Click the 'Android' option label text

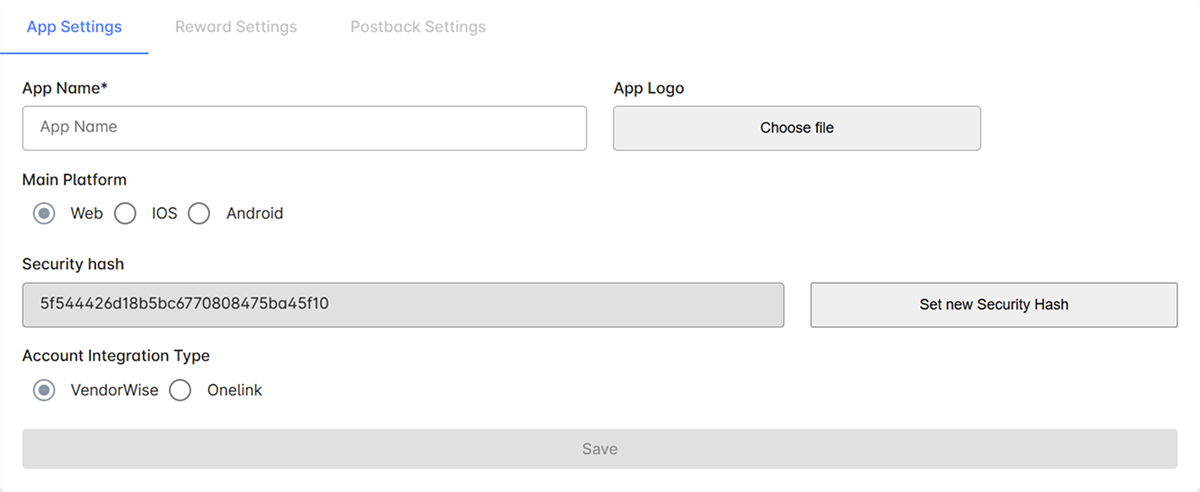254,214
